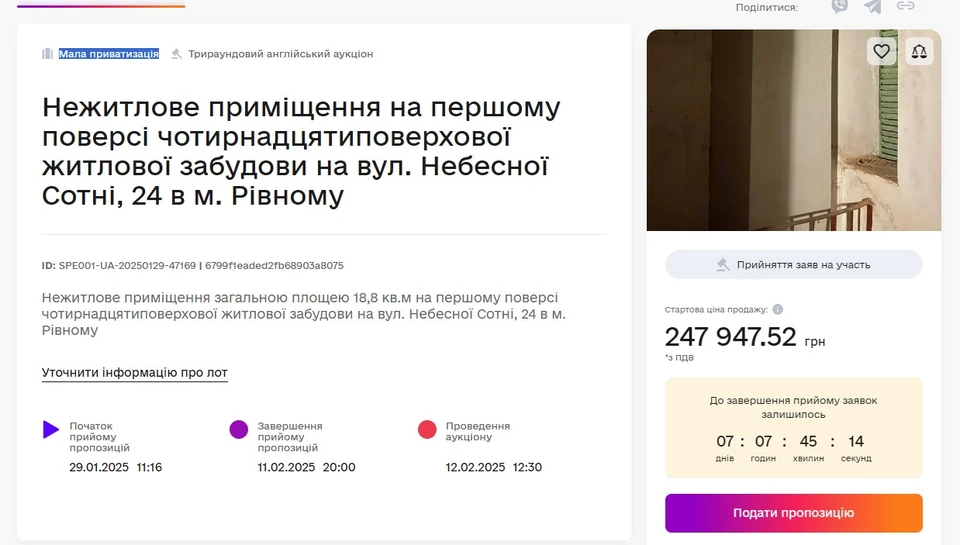Click the Початок прийому пропозицій play marker
This screenshot has width=960, height=545.
tap(51, 430)
